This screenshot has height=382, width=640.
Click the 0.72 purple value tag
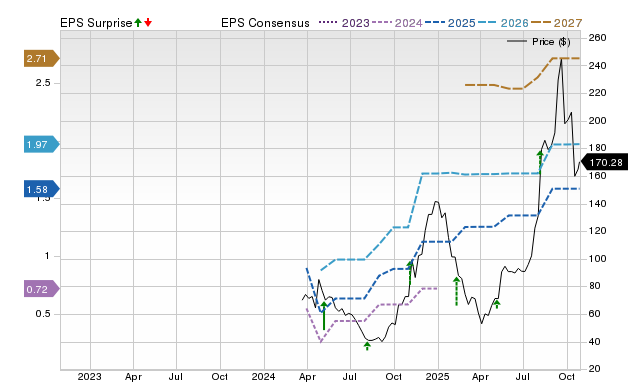coord(42,289)
